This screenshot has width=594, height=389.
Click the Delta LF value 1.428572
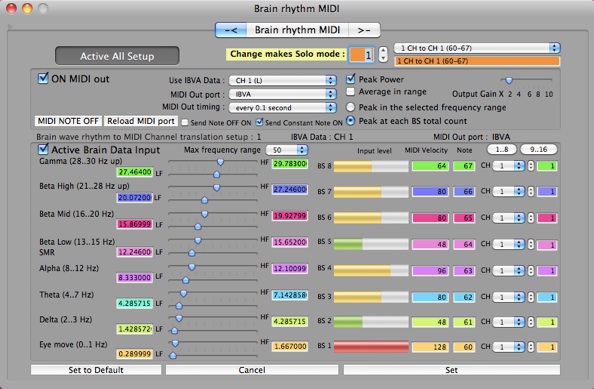point(134,329)
